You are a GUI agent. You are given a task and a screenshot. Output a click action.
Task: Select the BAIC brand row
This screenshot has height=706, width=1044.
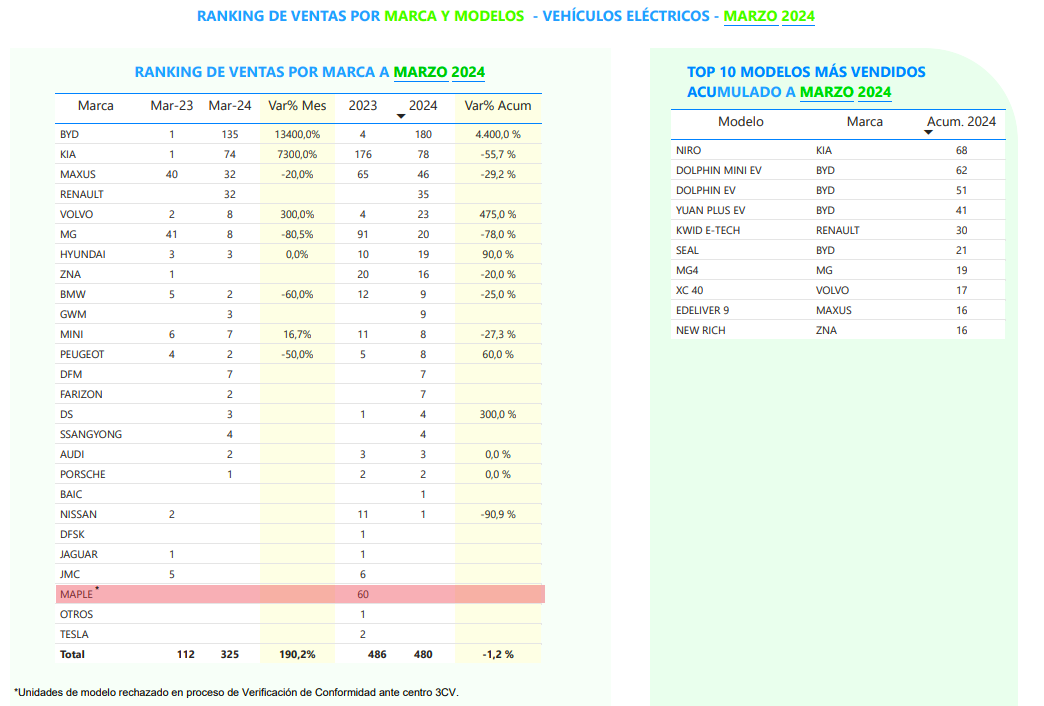(298, 494)
